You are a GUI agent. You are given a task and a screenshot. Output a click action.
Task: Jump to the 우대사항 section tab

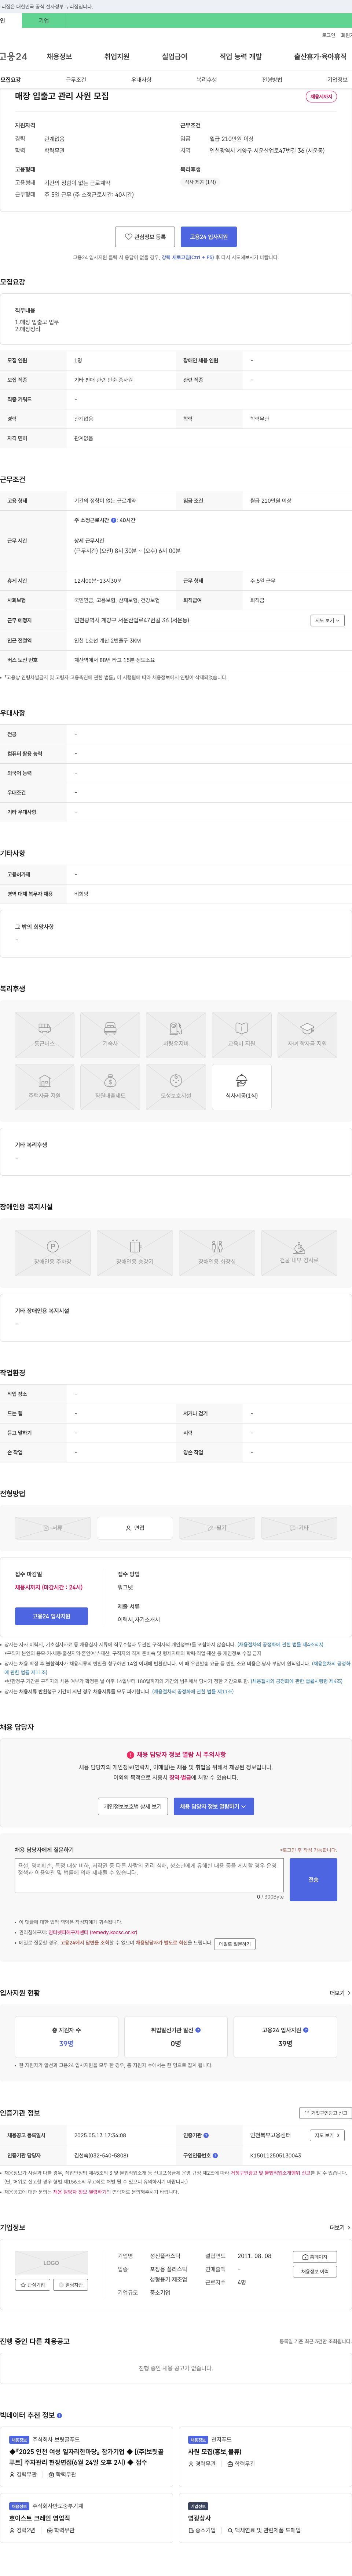(x=141, y=80)
